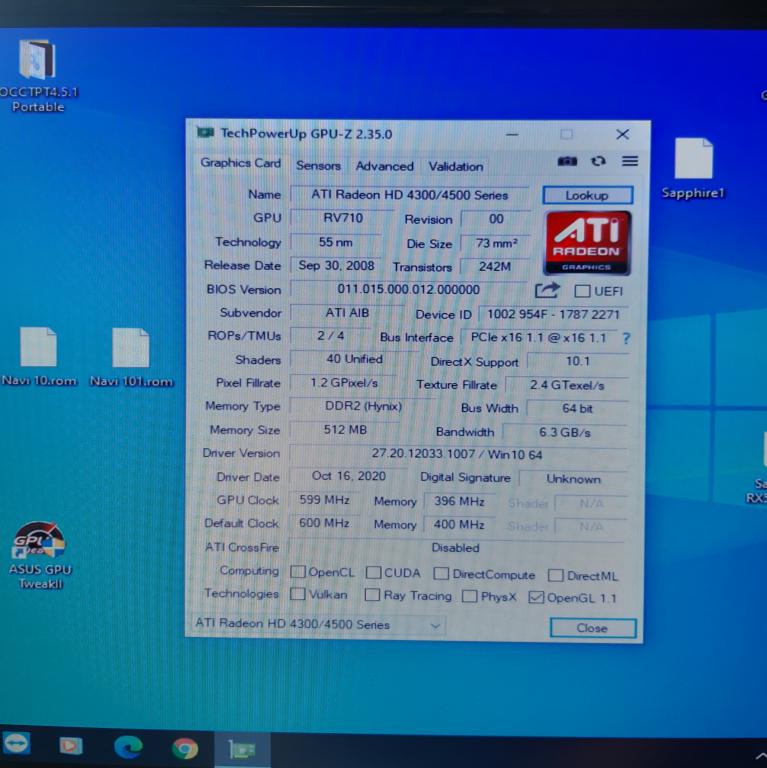Screen dimensions: 767x768
Task: Click the 40 Unified shaders value
Action: (354, 359)
